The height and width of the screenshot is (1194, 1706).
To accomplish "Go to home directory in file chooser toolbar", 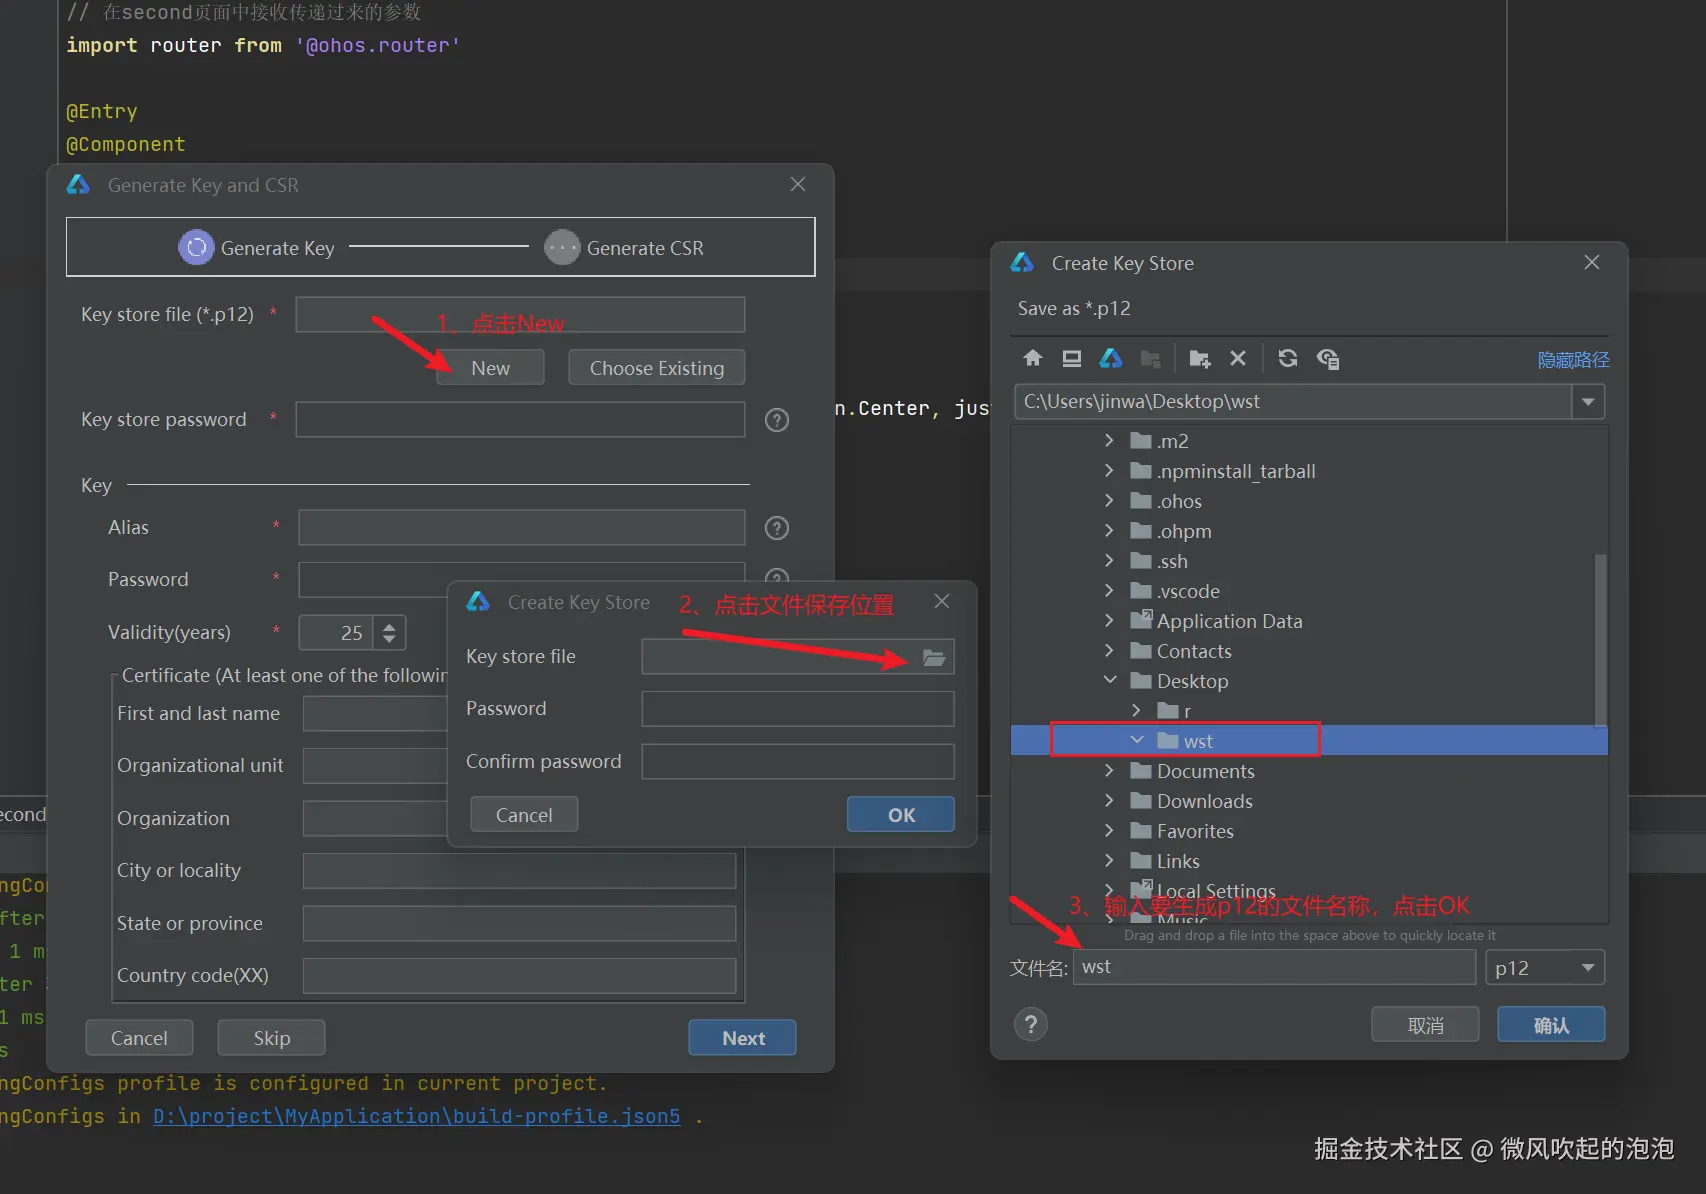I will pyautogui.click(x=1033, y=359).
